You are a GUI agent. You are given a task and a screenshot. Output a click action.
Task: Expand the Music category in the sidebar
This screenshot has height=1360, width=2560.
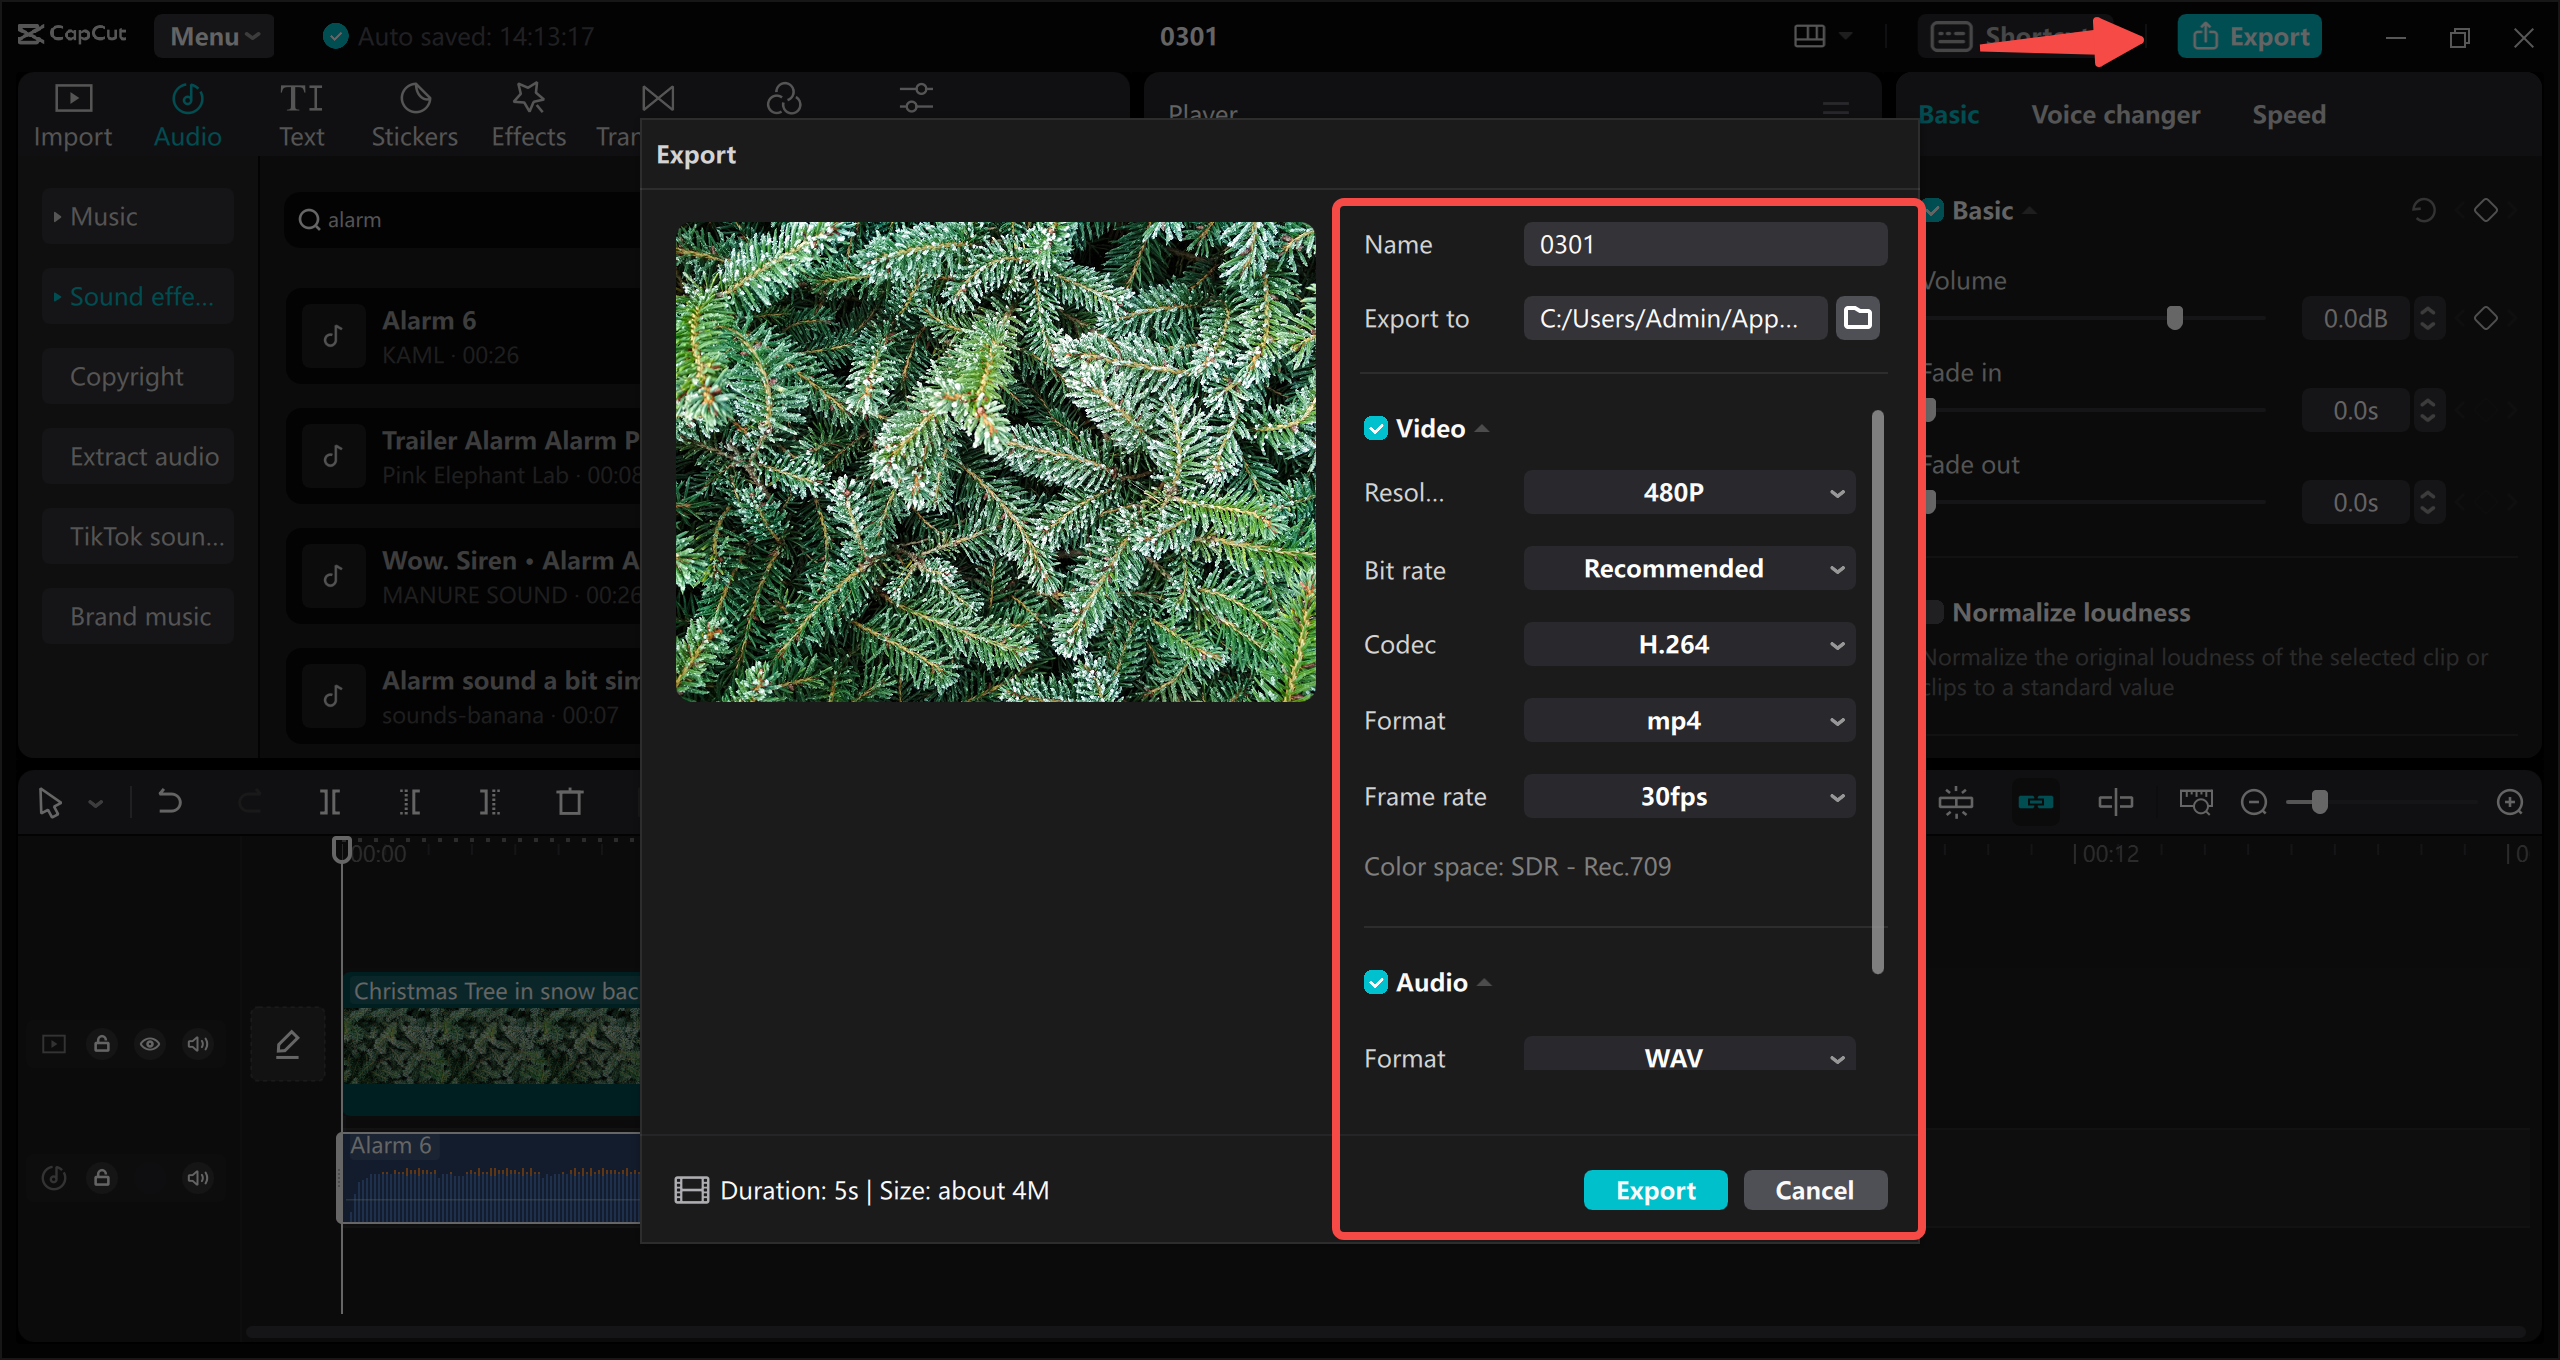point(103,216)
